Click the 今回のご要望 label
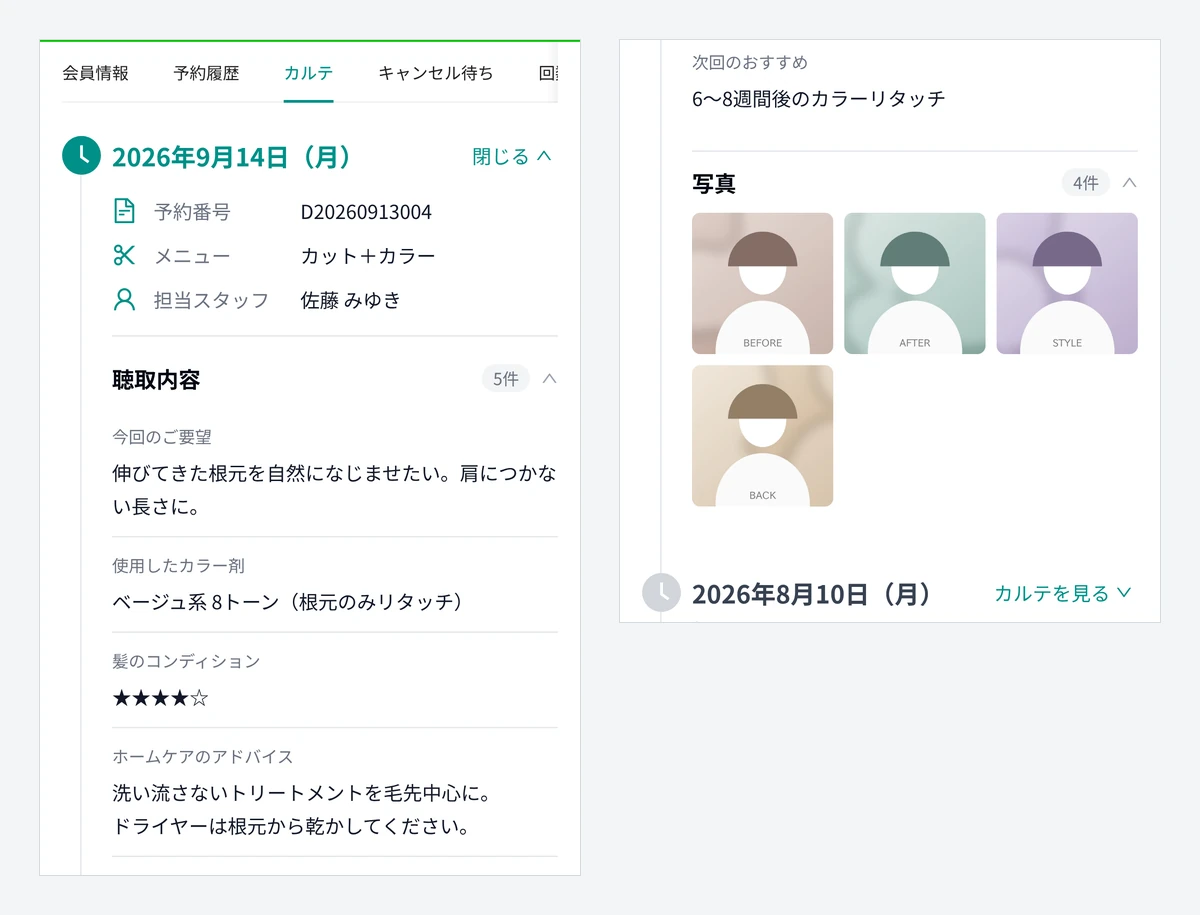Image resolution: width=1200 pixels, height=915 pixels. (162, 437)
